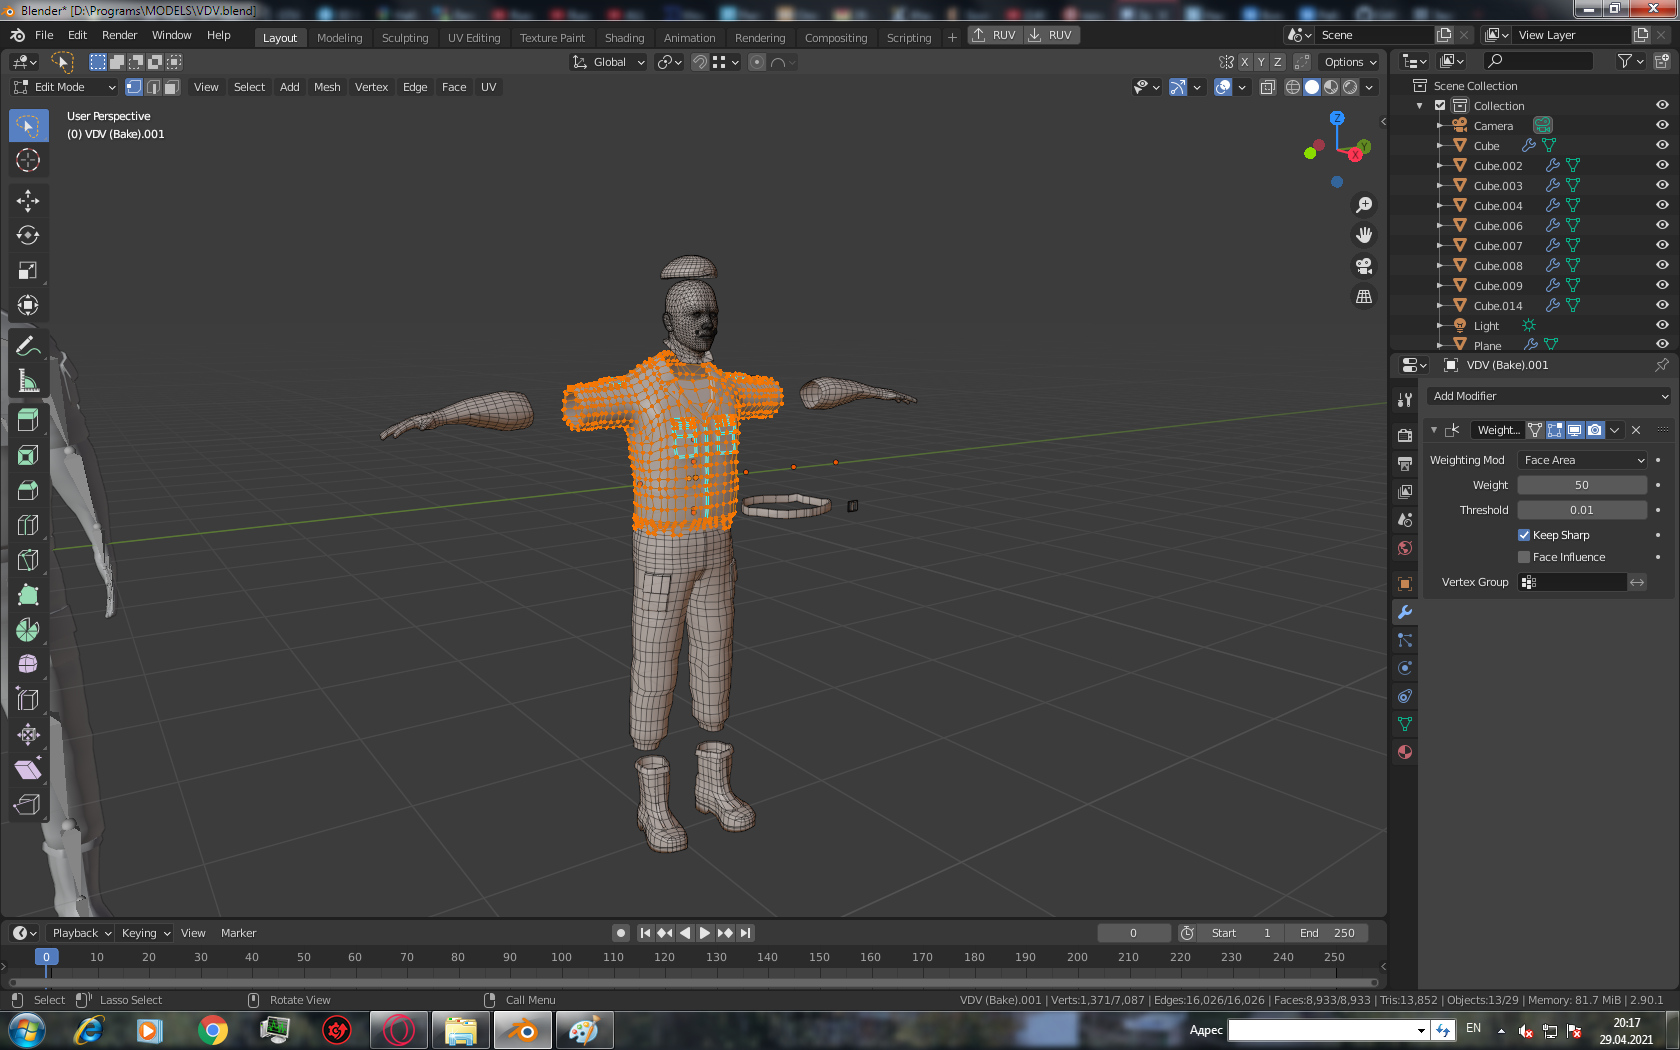Hide the Camera object in outliner
This screenshot has width=1680, height=1050.
(1662, 125)
